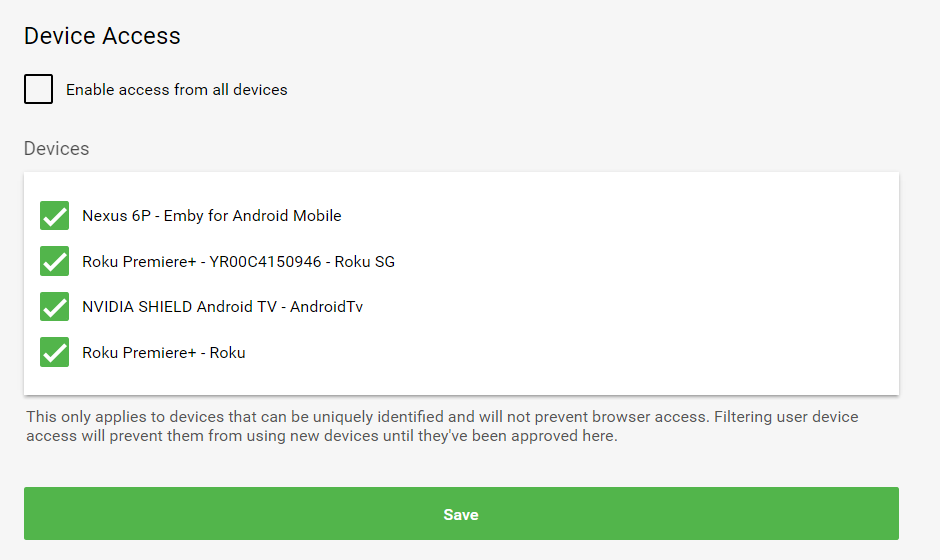Untick the last Roku Premiere+ - Roku checkbox
Image resolution: width=940 pixels, height=560 pixels.
(x=54, y=352)
